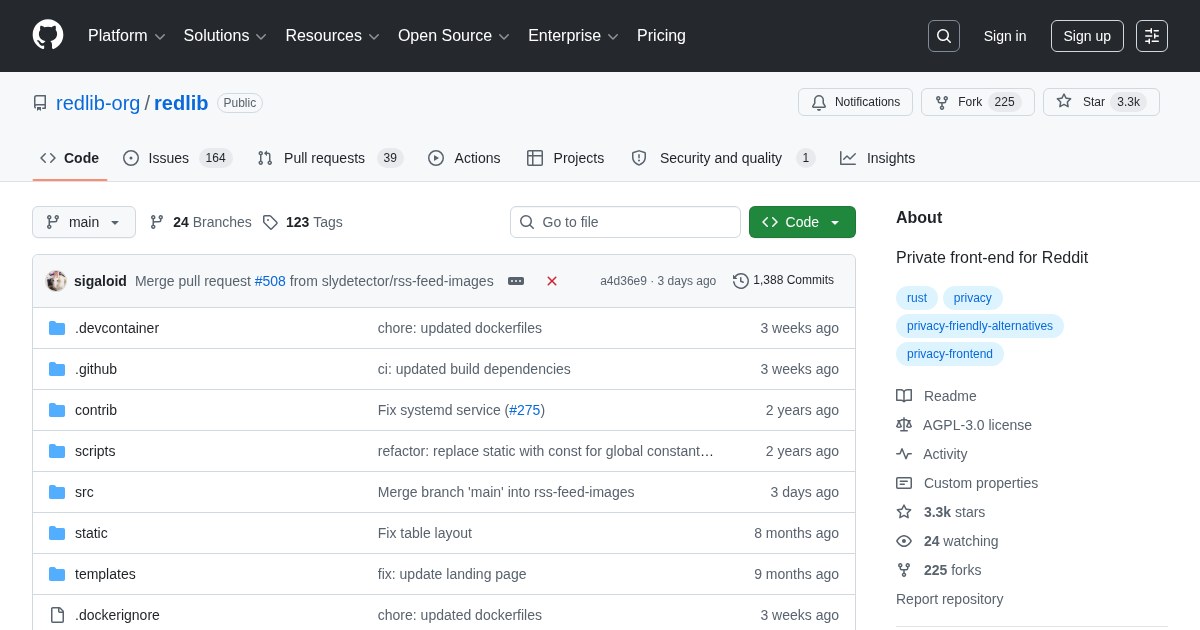Open the appearance settings sliders icon
The image size is (1200, 630).
pyautogui.click(x=1152, y=36)
